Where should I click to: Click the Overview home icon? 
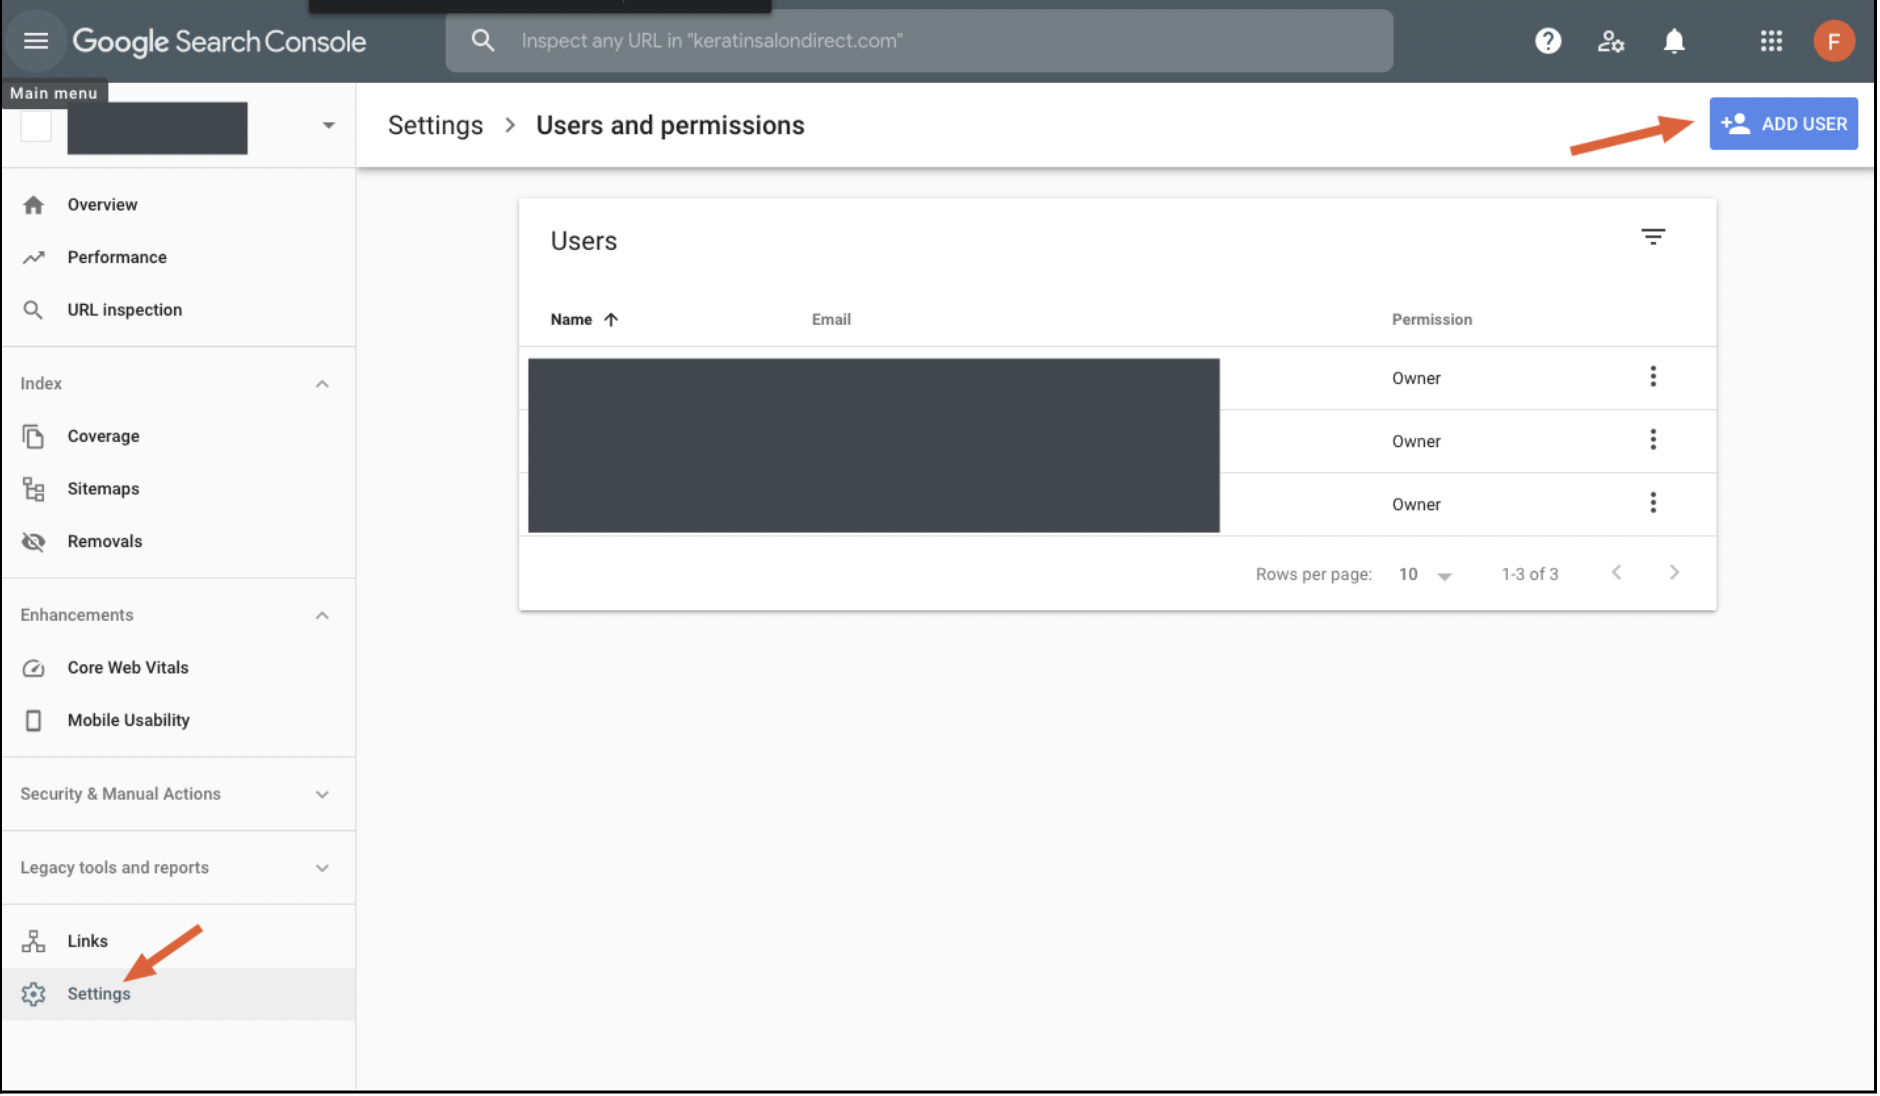tap(33, 205)
